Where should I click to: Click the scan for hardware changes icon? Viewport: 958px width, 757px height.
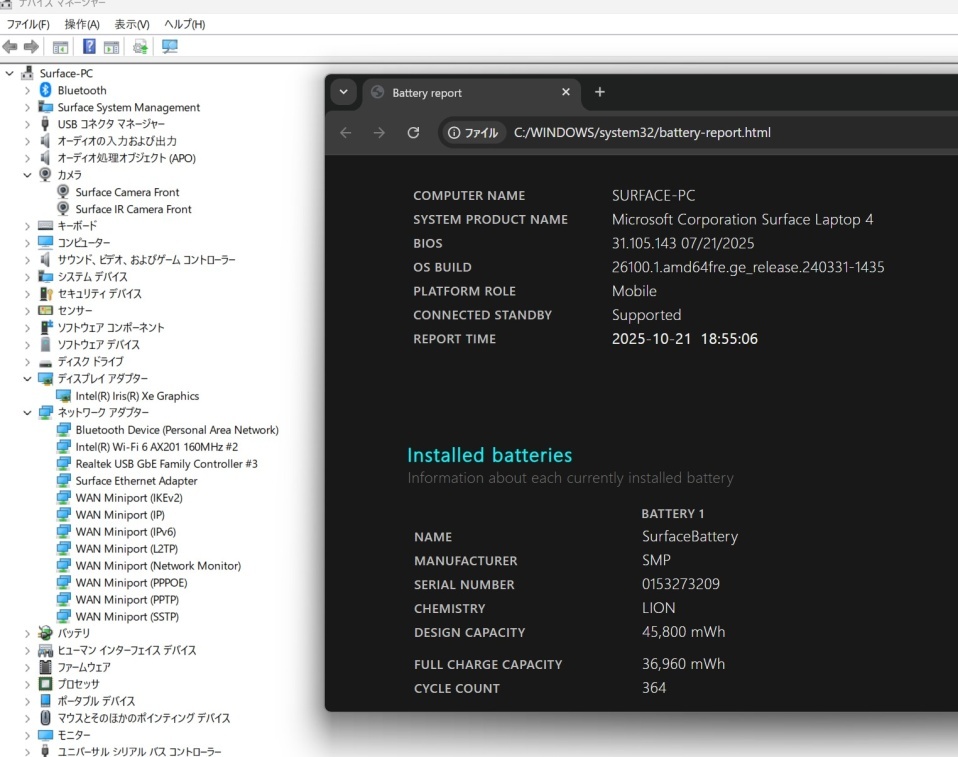click(170, 47)
